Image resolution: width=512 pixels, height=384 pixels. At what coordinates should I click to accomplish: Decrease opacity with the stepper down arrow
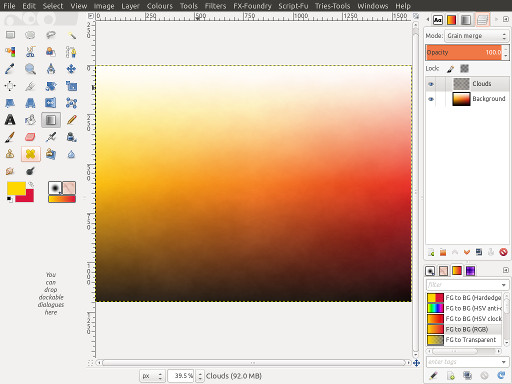506,56
